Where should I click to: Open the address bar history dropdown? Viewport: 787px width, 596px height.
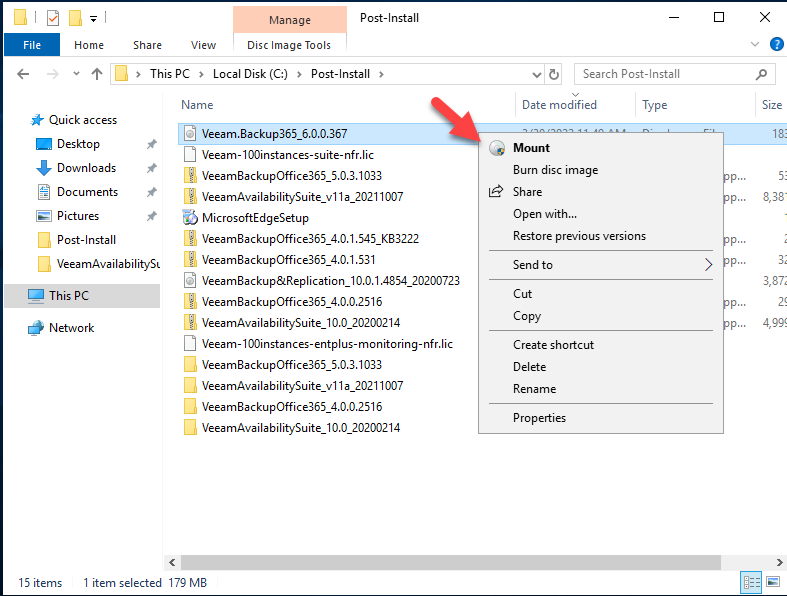[x=537, y=75]
